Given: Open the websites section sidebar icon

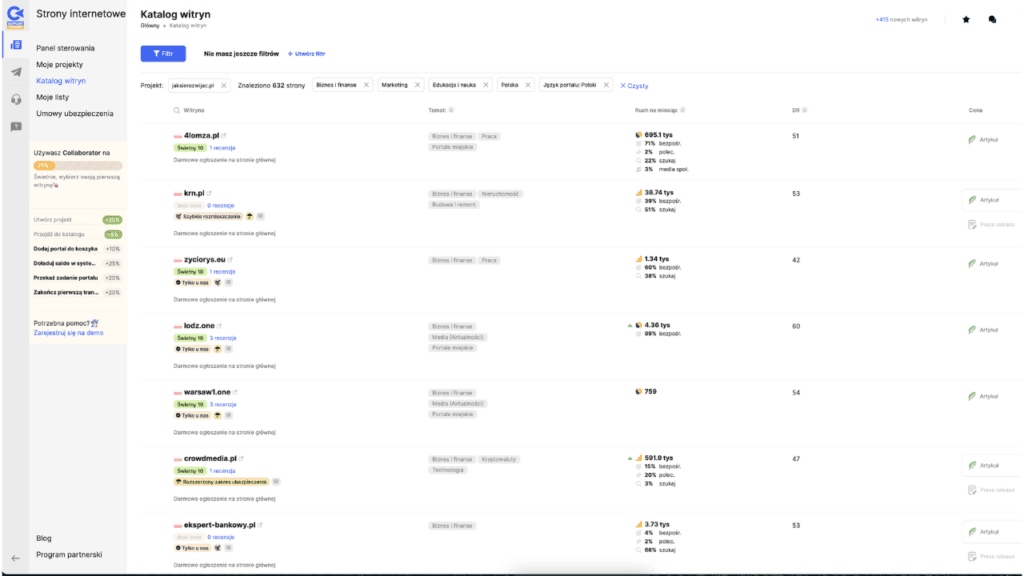Looking at the screenshot, I should (x=16, y=45).
